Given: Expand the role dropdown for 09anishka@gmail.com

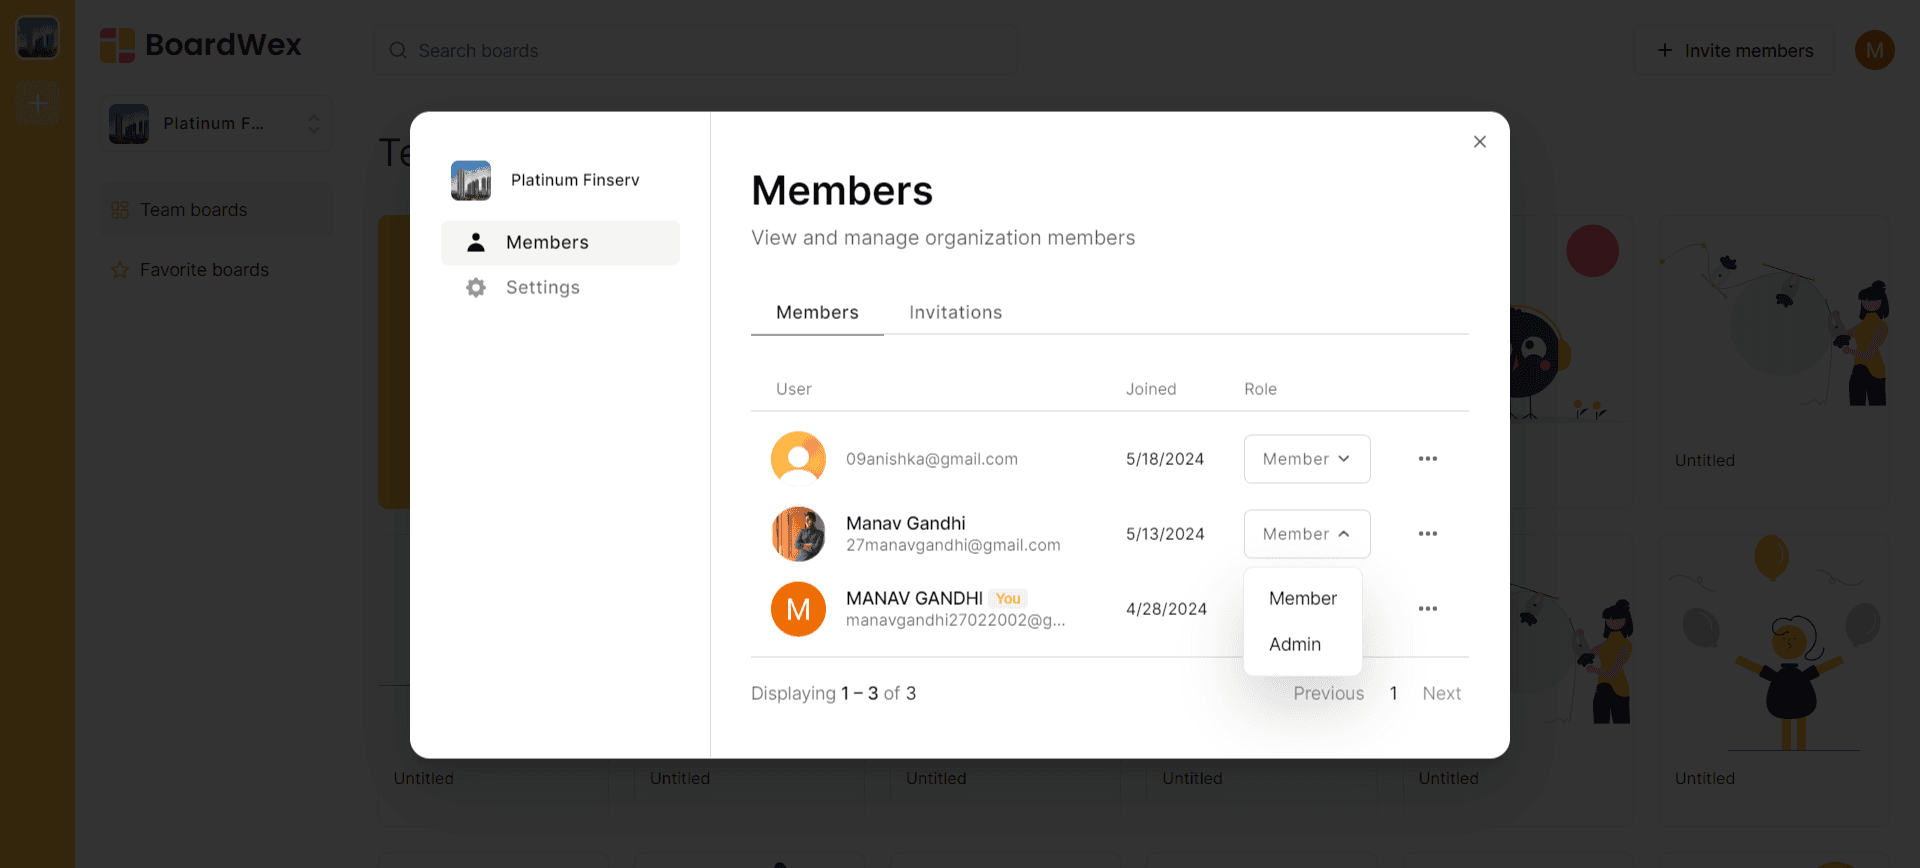Looking at the screenshot, I should 1306,459.
